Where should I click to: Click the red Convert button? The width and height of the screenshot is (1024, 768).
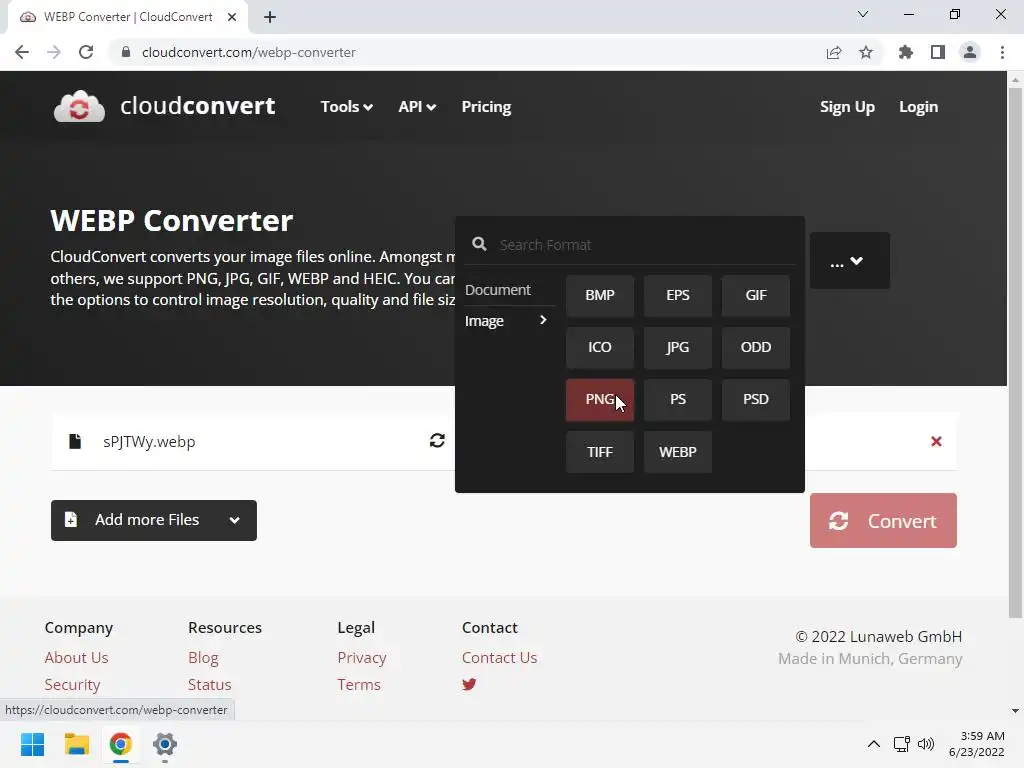click(x=883, y=520)
